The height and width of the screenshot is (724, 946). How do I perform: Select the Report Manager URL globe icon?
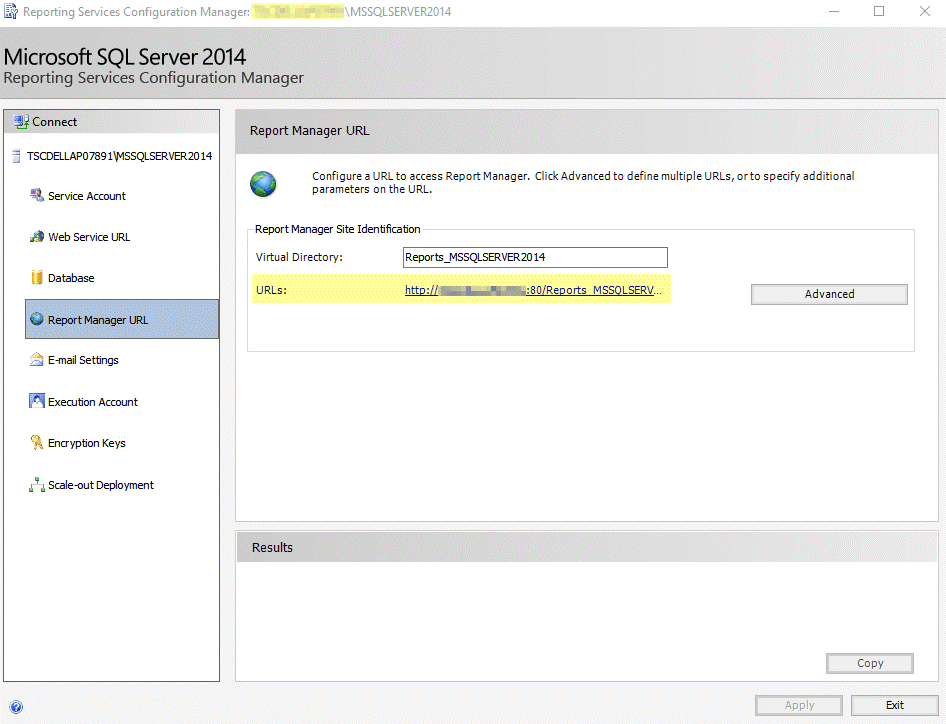coord(37,319)
